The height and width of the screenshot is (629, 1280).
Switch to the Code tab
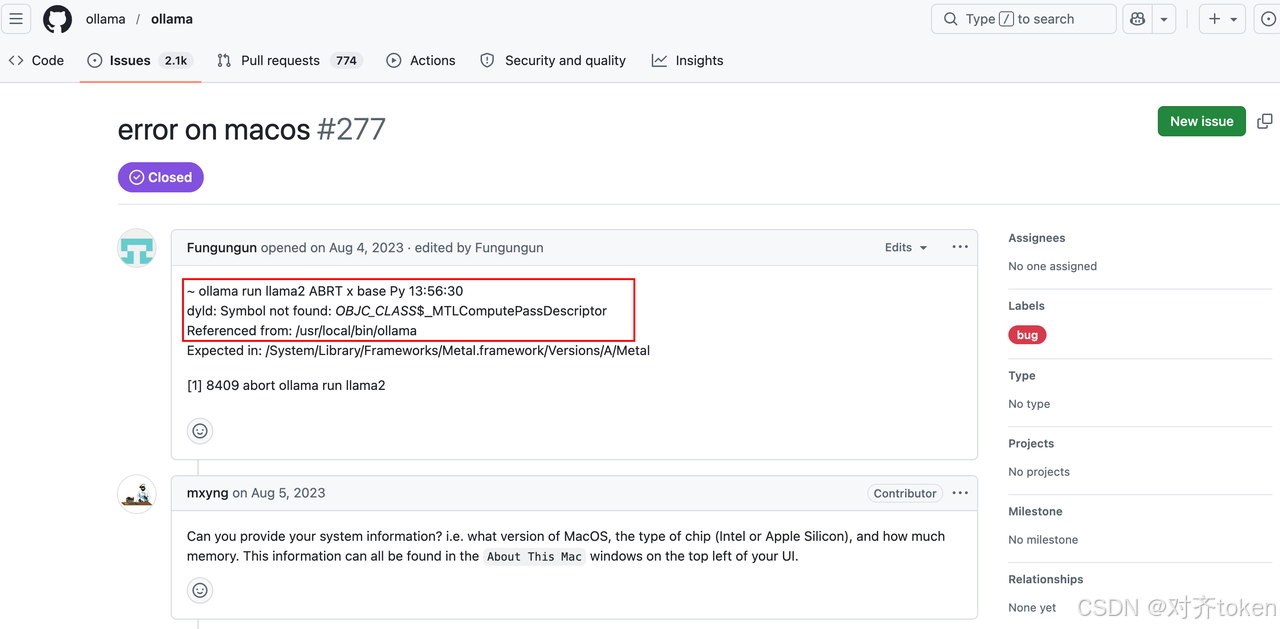tap(36, 60)
